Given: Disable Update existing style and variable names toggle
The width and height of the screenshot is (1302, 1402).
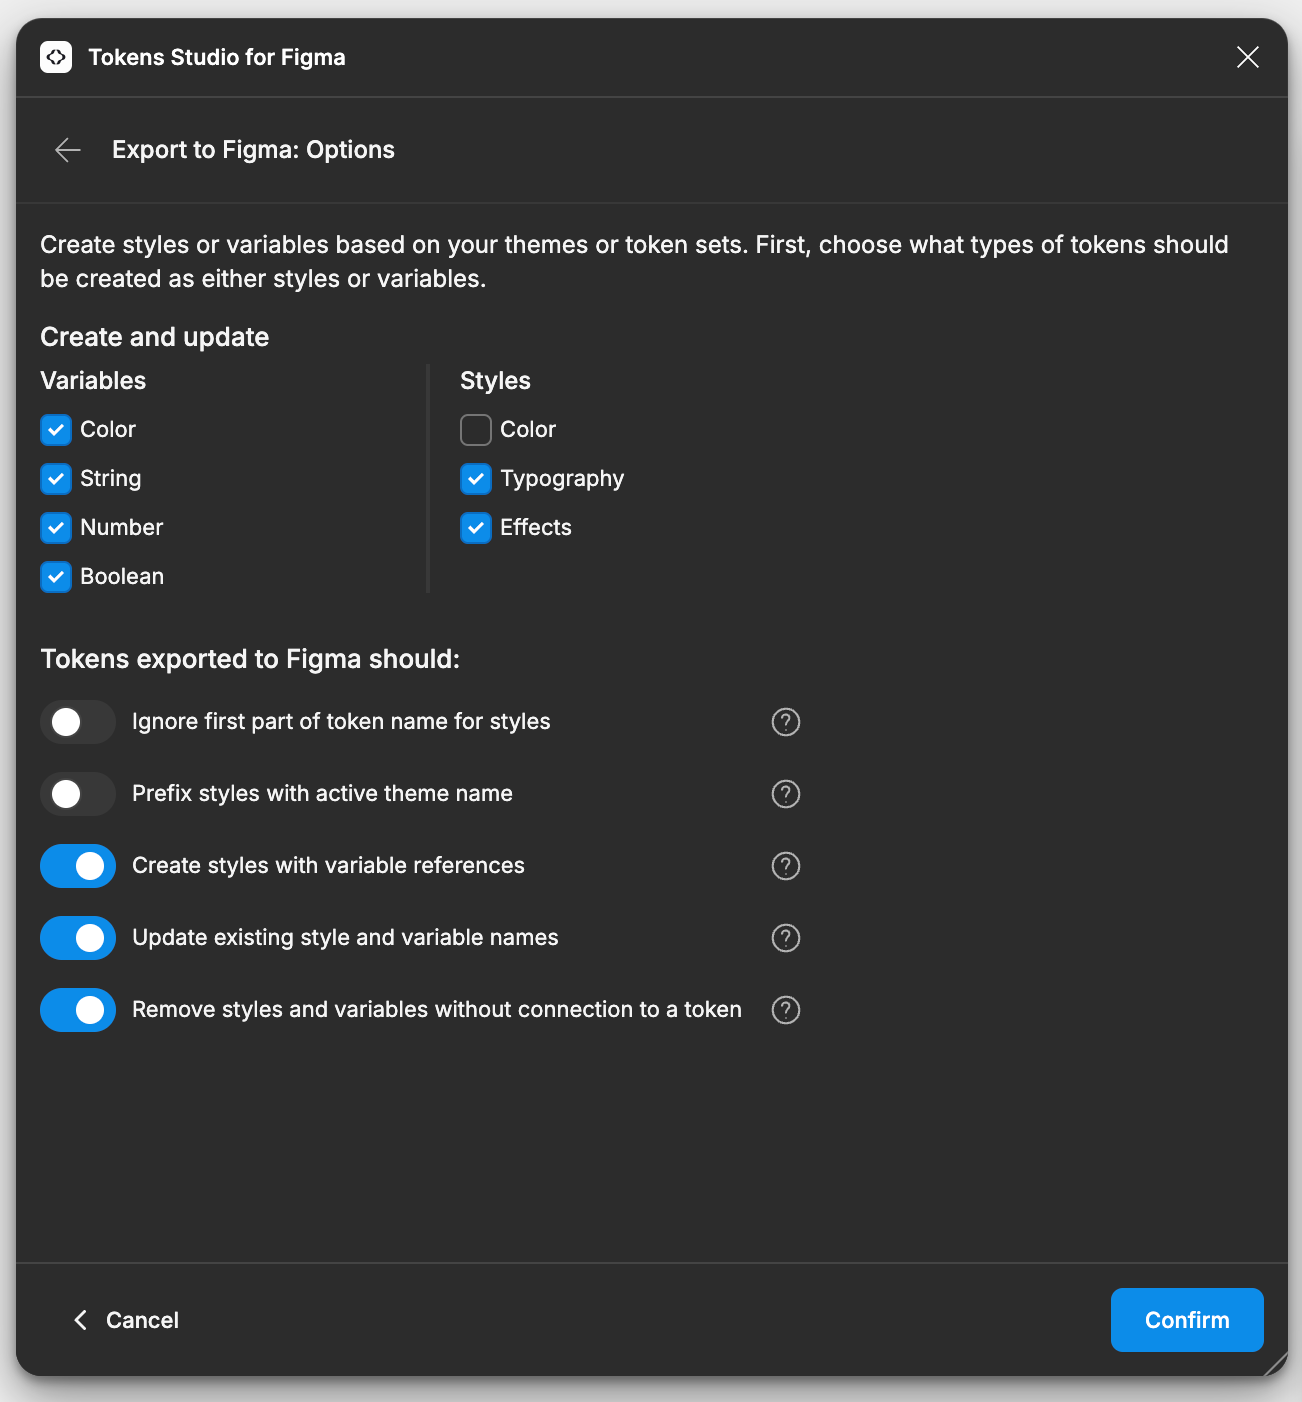Looking at the screenshot, I should tap(78, 938).
